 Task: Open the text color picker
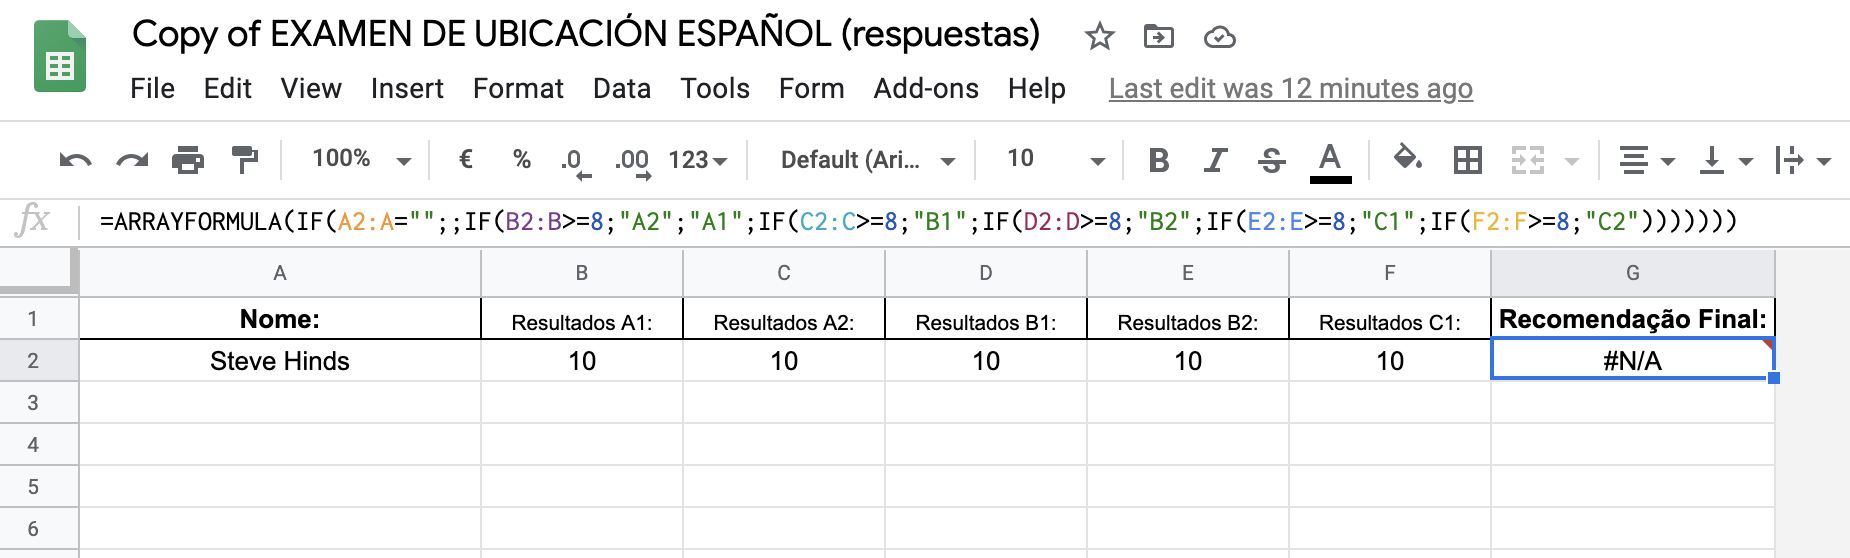pyautogui.click(x=1330, y=162)
